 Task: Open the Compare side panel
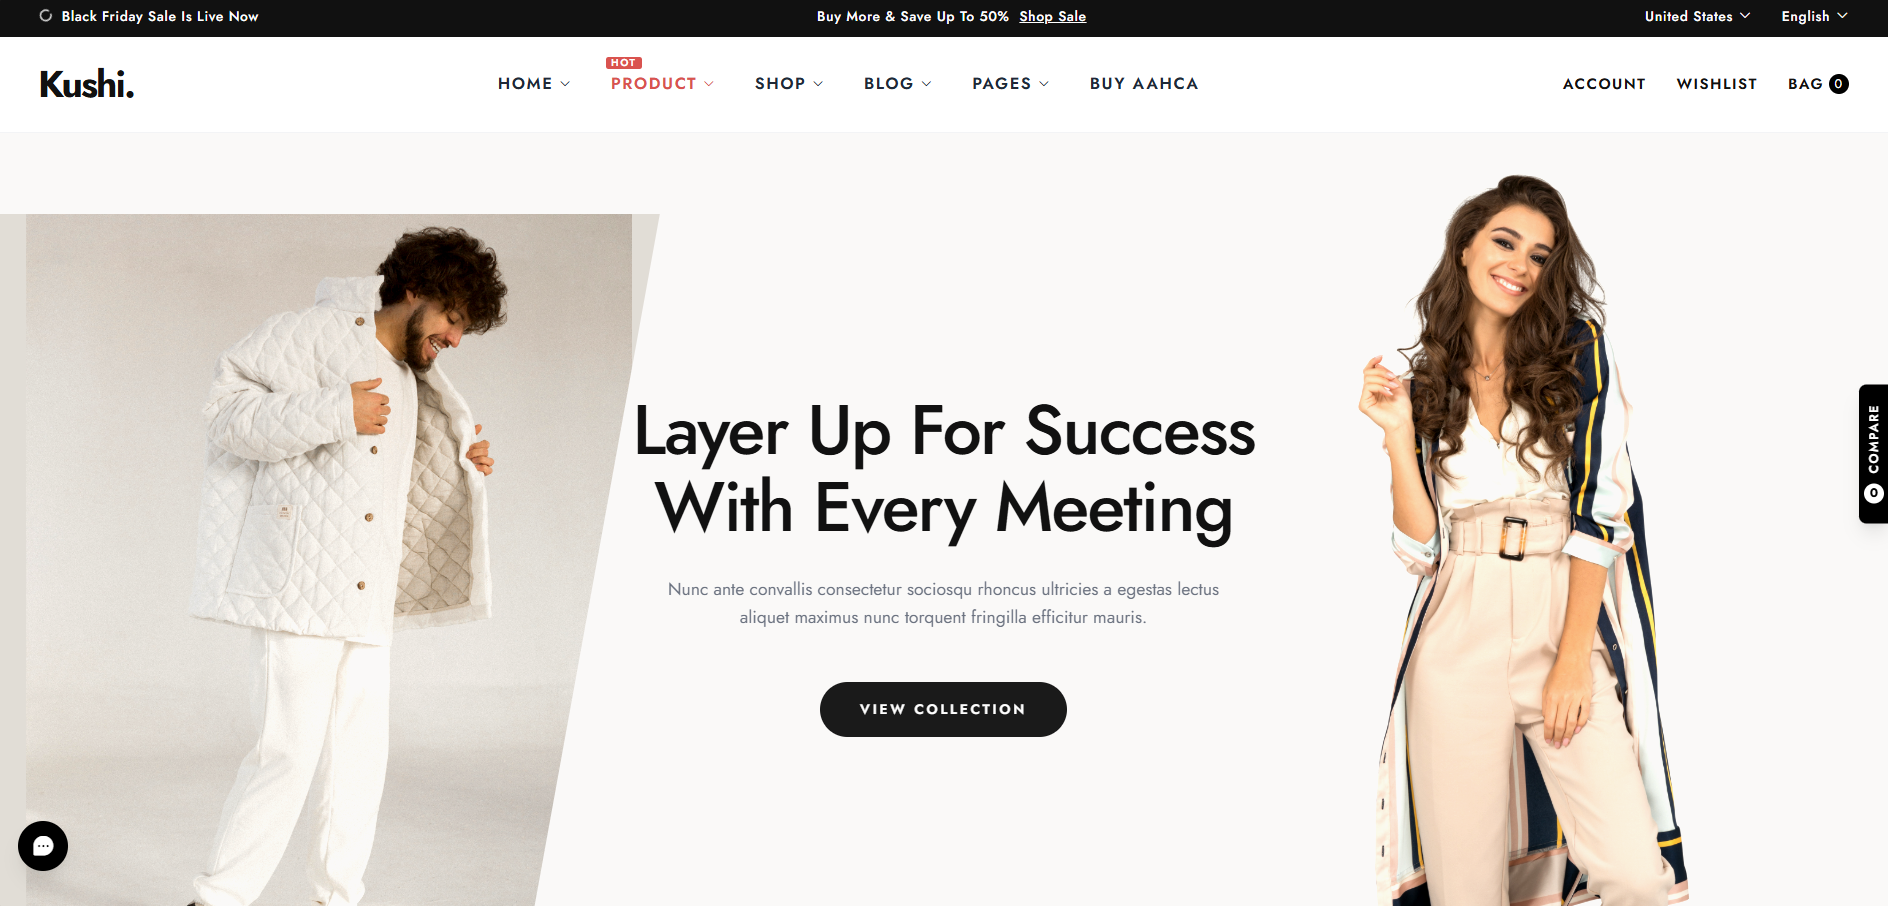tap(1873, 453)
